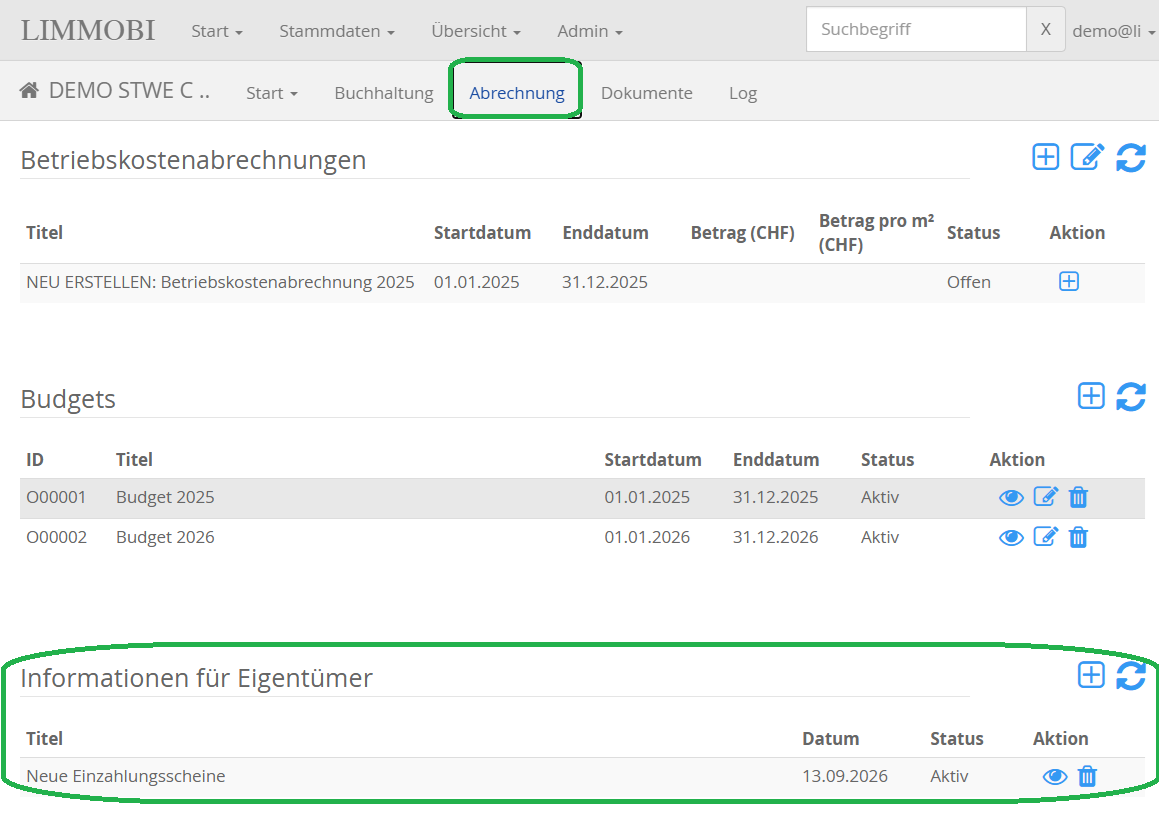The height and width of the screenshot is (829, 1159).
Task: Click budget ID O00002
Action: pyautogui.click(x=56, y=537)
